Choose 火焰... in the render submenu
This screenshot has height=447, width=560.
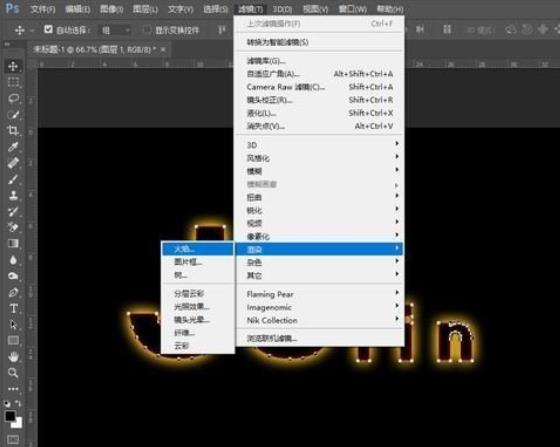coord(198,249)
